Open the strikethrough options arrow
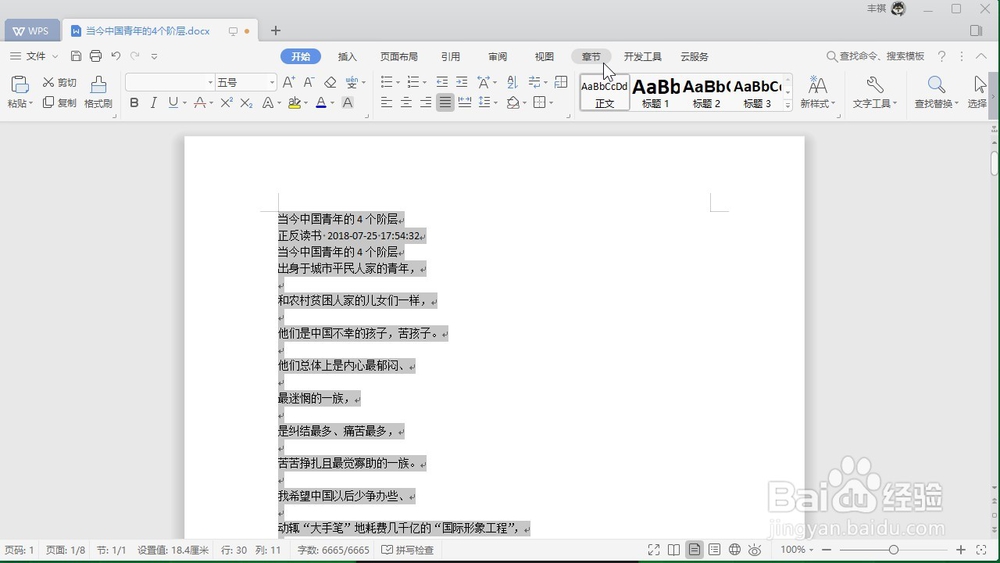Screen dimensions: 1000x563 211,103
